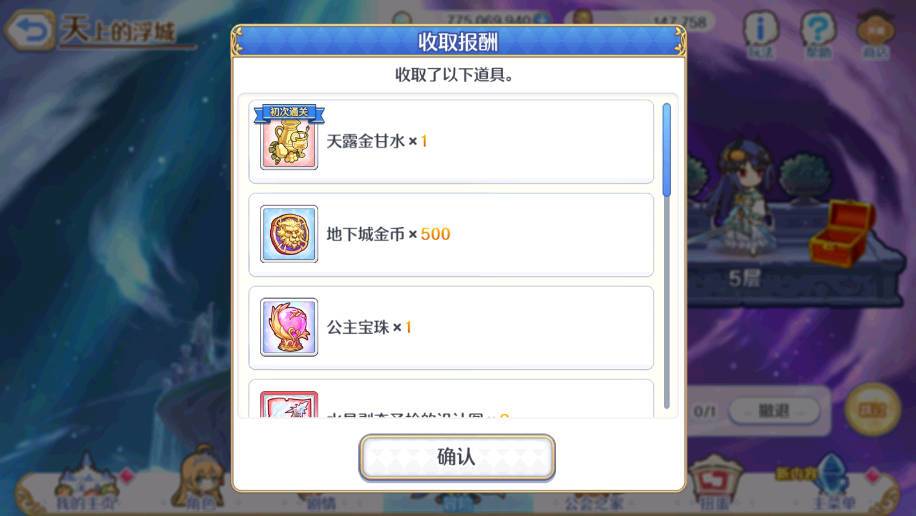Select the 公主宝珠 pink orb icon
This screenshot has height=516, width=916.
click(289, 327)
